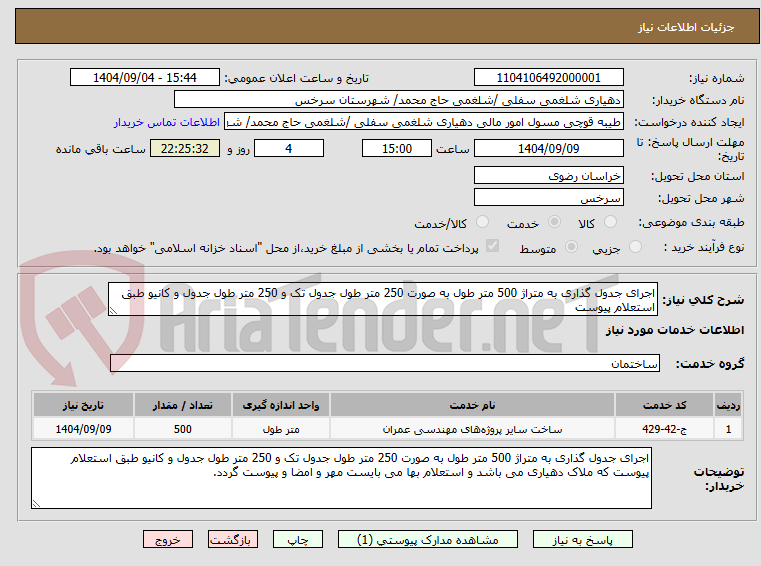Viewport: 761px width, 566px height.
Task: Click table date cell 1404/09/09
Action: tap(83, 429)
